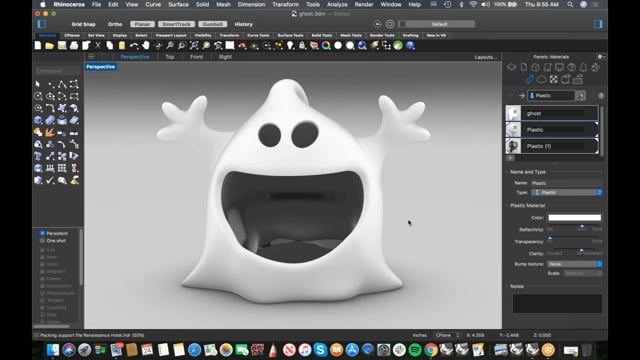Image resolution: width=640 pixels, height=360 pixels.
Task: Click the blue globe render icon
Action: click(x=362, y=45)
